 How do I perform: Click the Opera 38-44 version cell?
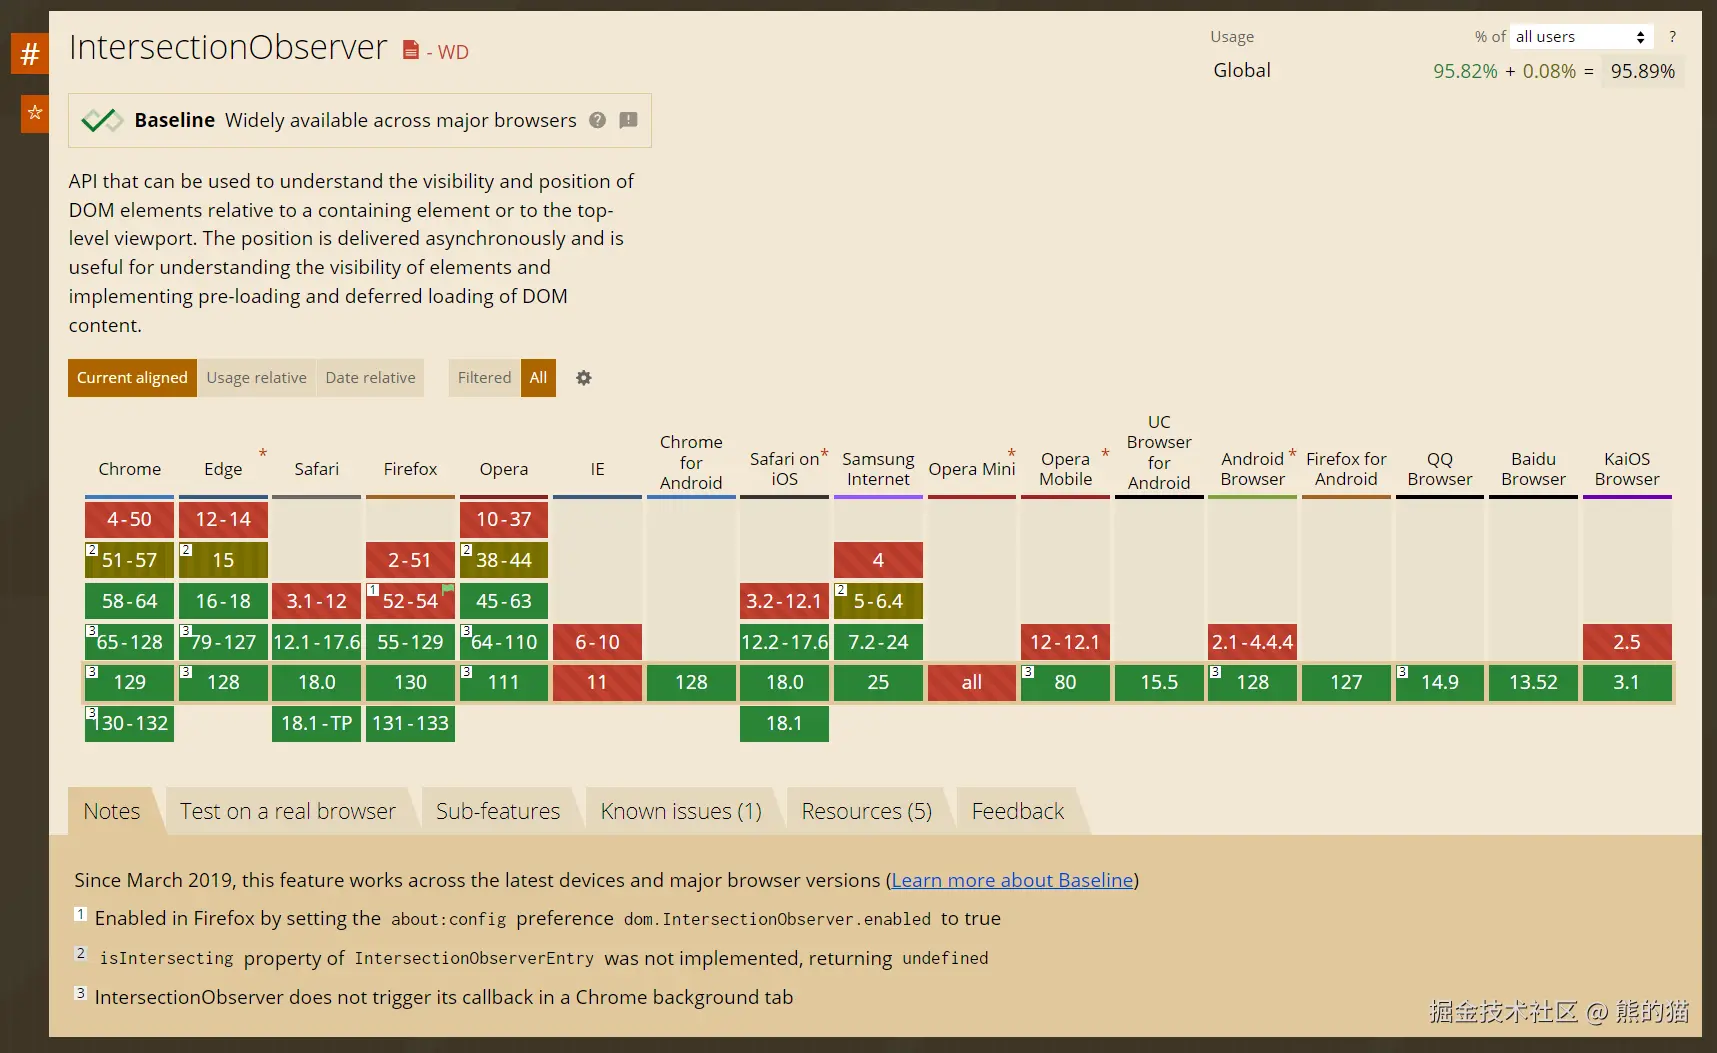[x=504, y=560]
